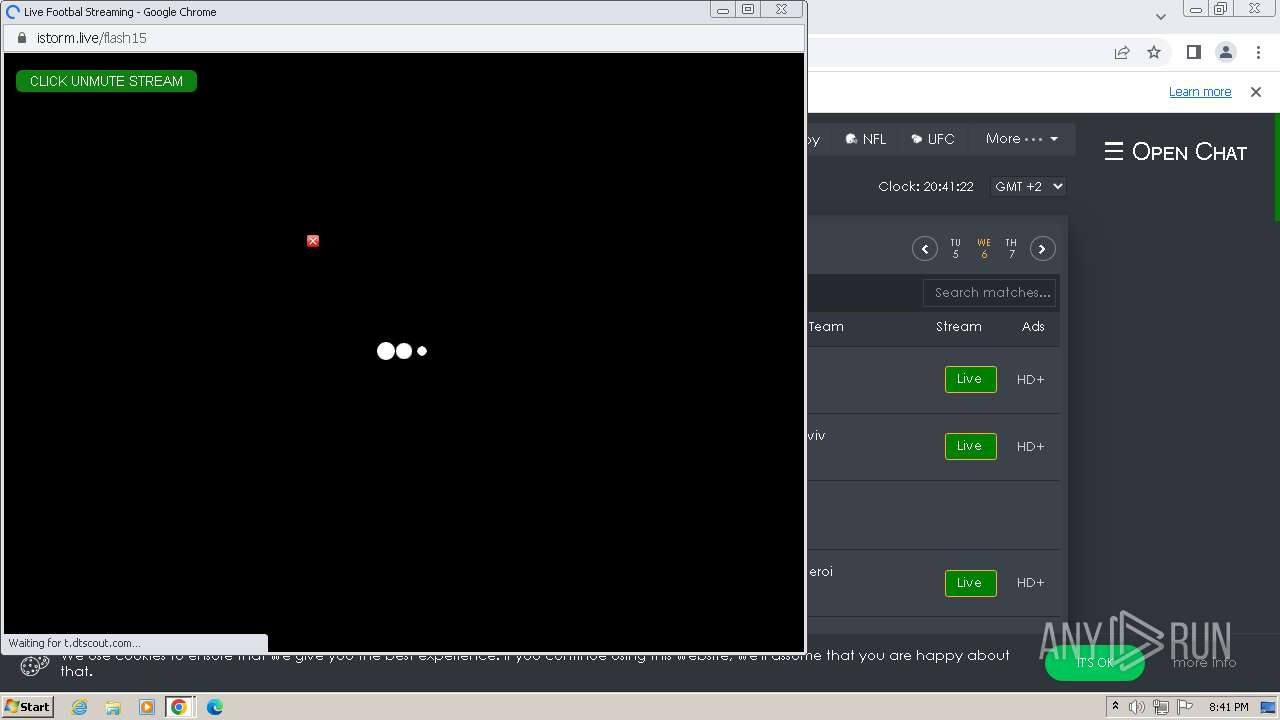Select the TU 5 date

pos(955,249)
